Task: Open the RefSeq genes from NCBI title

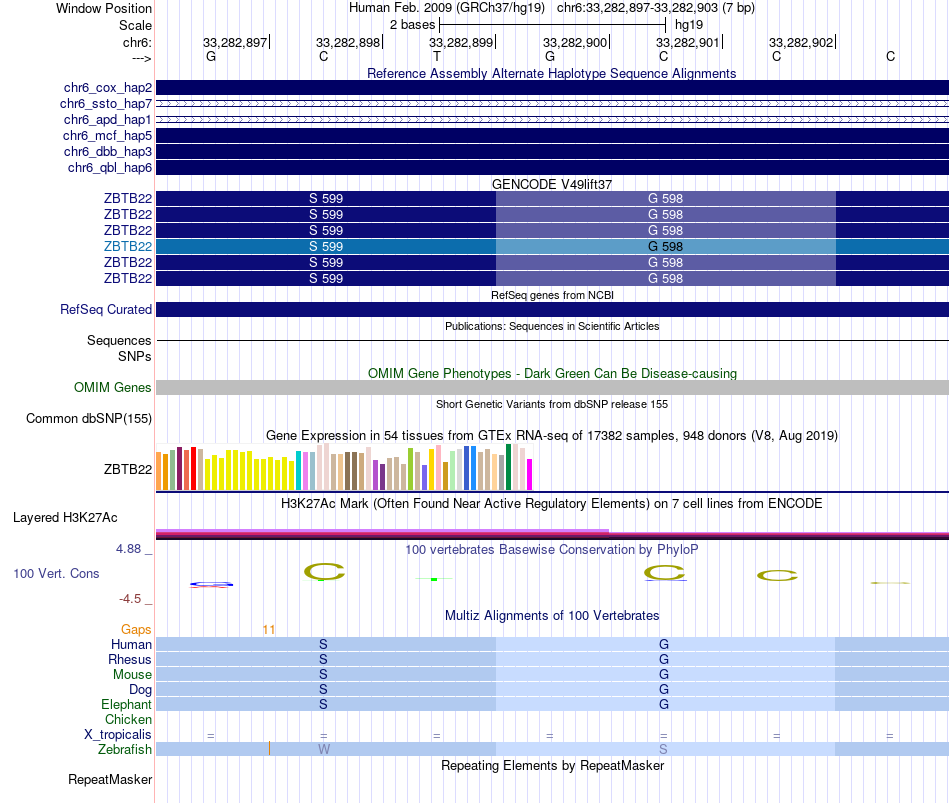Action: [x=552, y=295]
